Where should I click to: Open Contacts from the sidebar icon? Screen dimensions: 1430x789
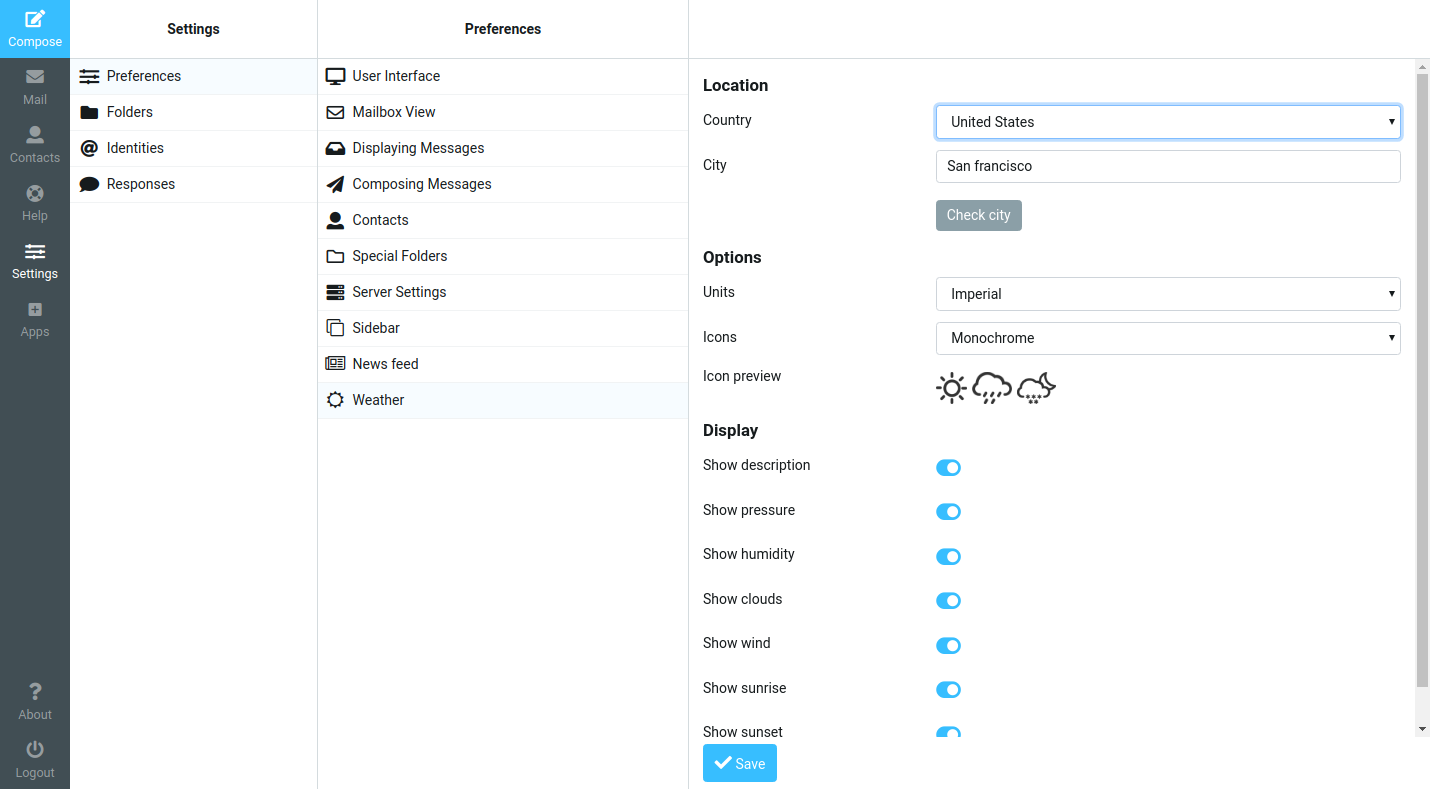point(35,134)
